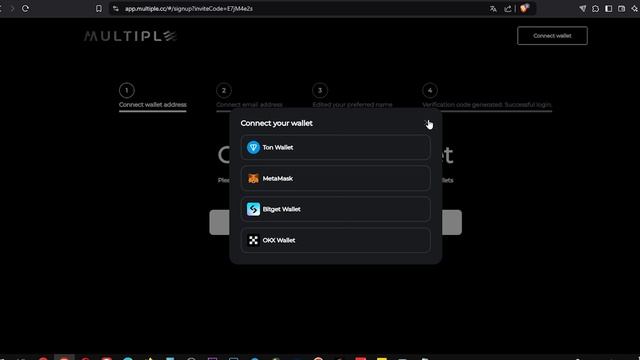
Task: Focus the address bar URL
Action: click(189, 9)
